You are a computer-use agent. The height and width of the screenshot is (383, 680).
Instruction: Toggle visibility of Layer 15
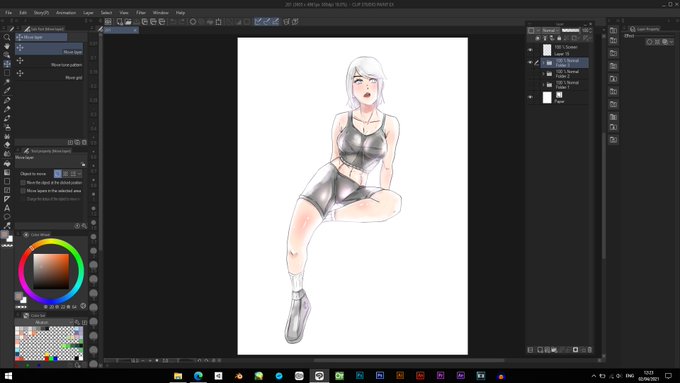coord(530,50)
